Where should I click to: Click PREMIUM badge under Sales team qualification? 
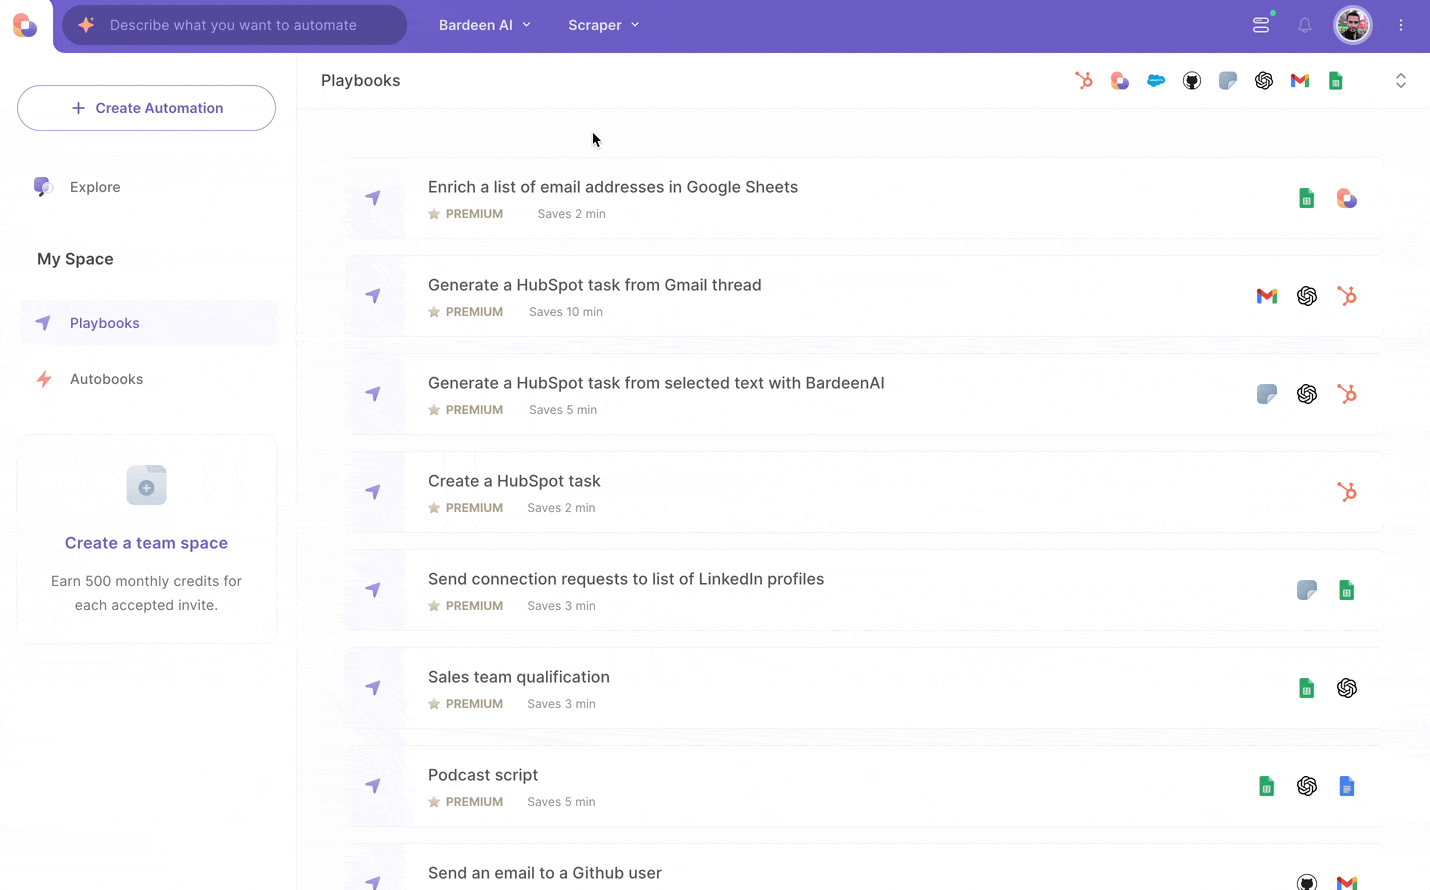pos(466,704)
